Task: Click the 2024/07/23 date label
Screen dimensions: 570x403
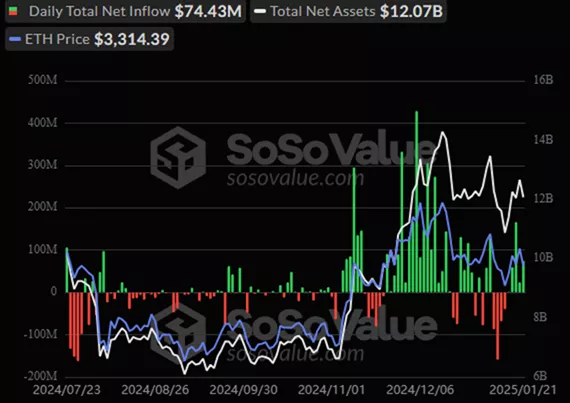Action: point(67,390)
